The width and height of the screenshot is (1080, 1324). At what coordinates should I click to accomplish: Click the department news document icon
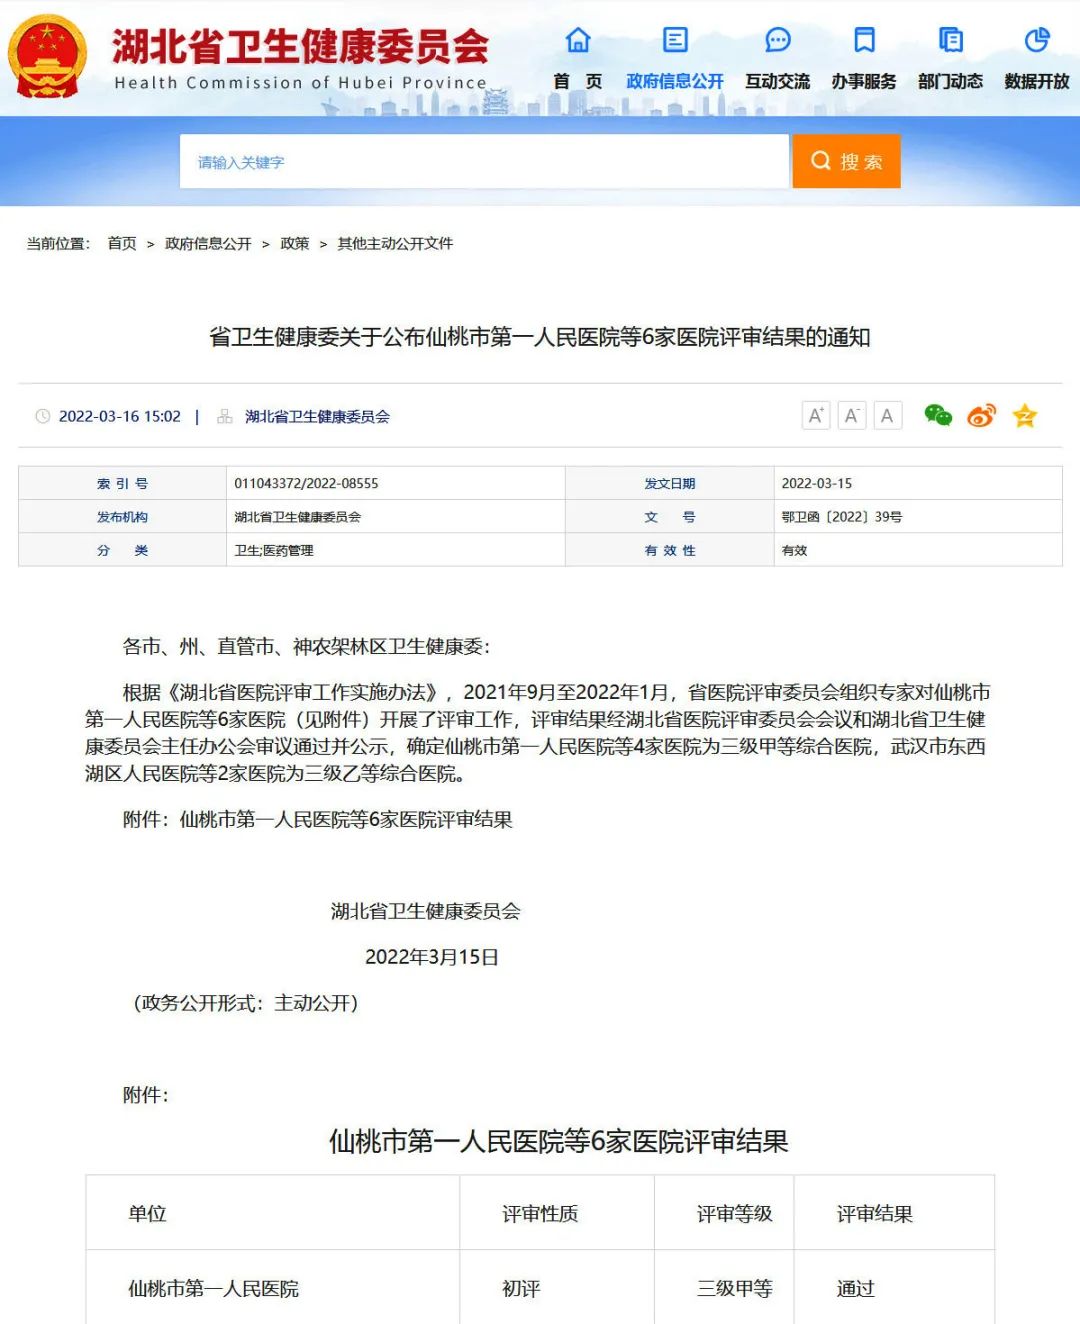950,40
